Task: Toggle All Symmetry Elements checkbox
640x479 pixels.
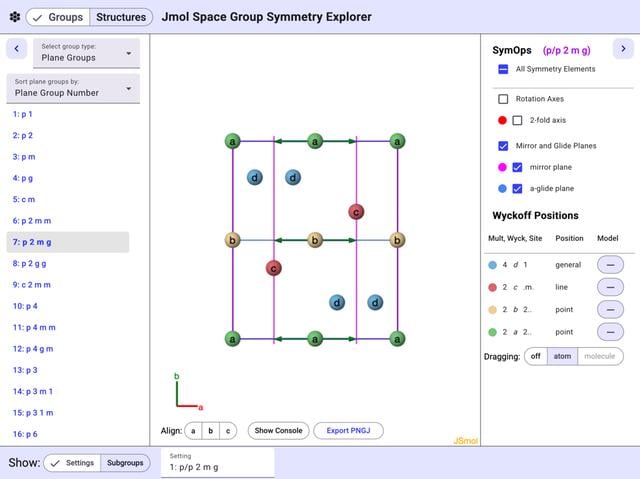Action: 503,69
